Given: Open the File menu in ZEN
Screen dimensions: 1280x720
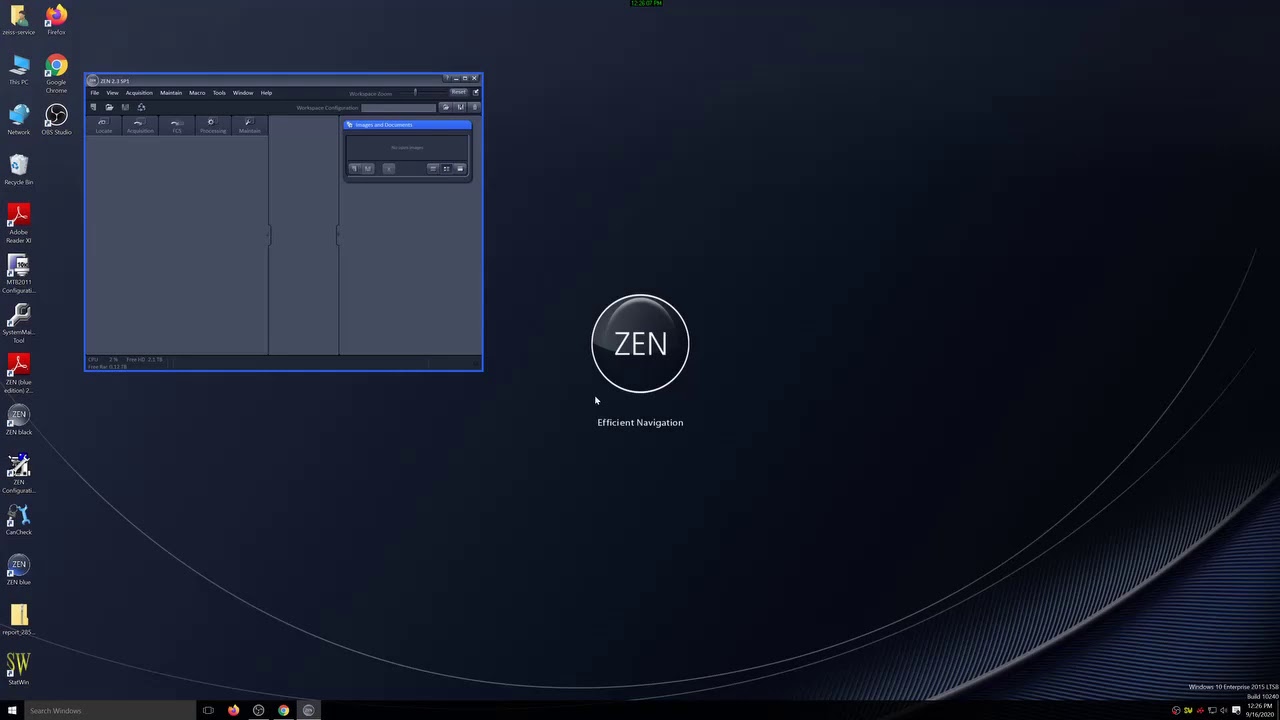Looking at the screenshot, I should pyautogui.click(x=95, y=93).
